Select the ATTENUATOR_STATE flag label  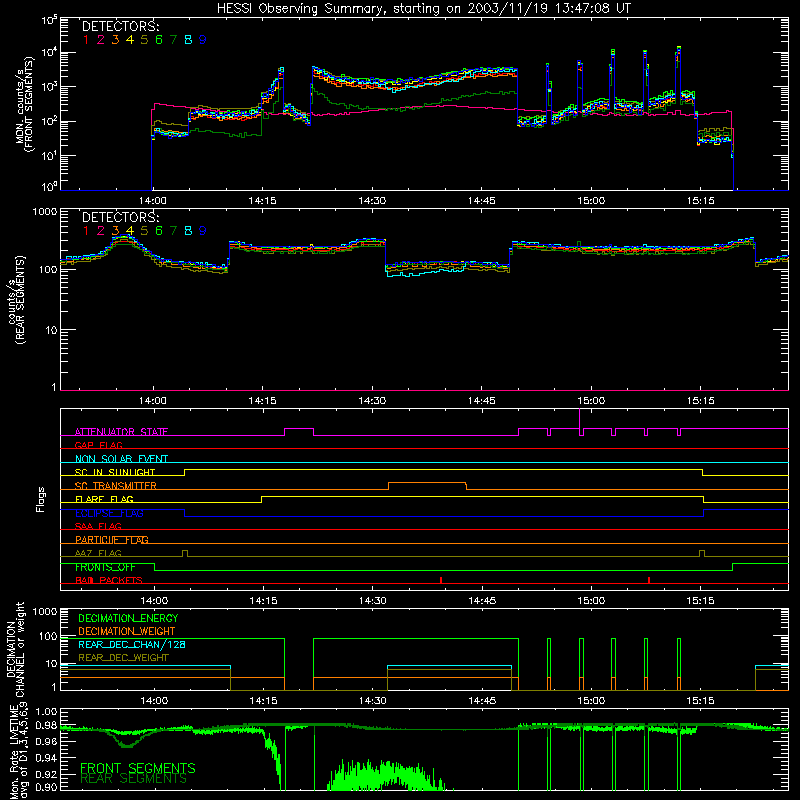(121, 432)
